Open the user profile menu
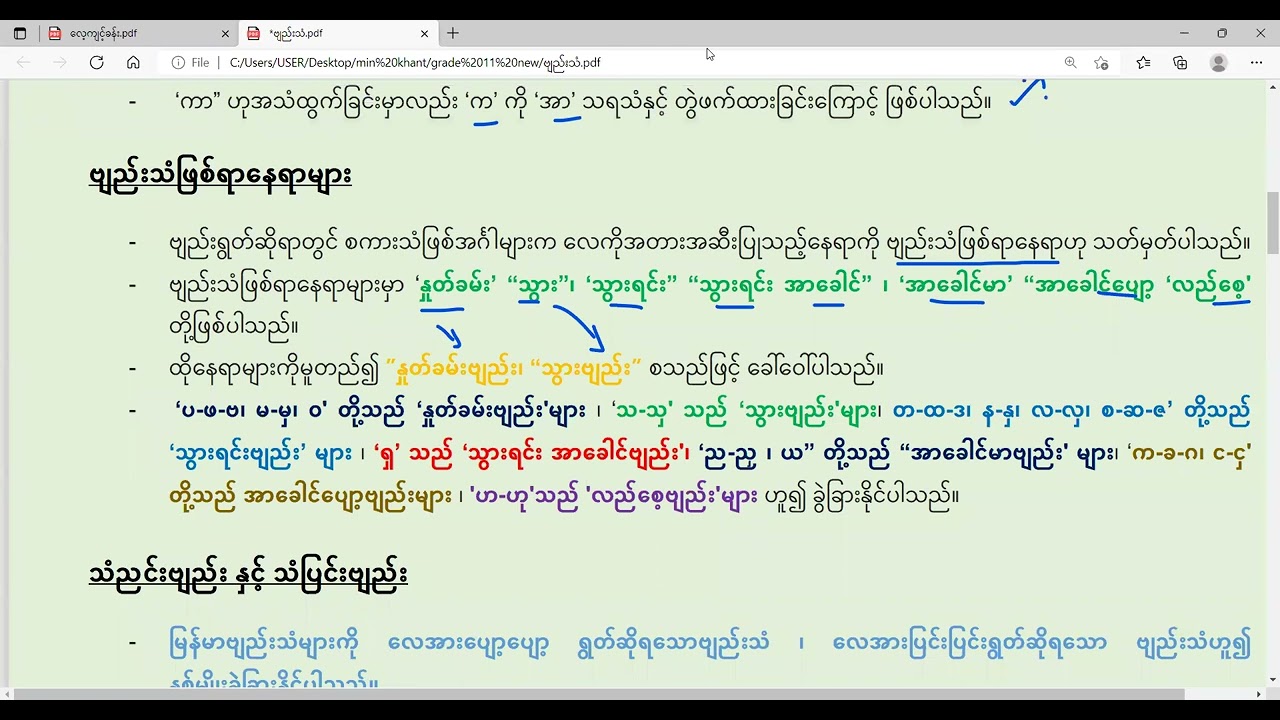1280x720 pixels. pyautogui.click(x=1218, y=62)
